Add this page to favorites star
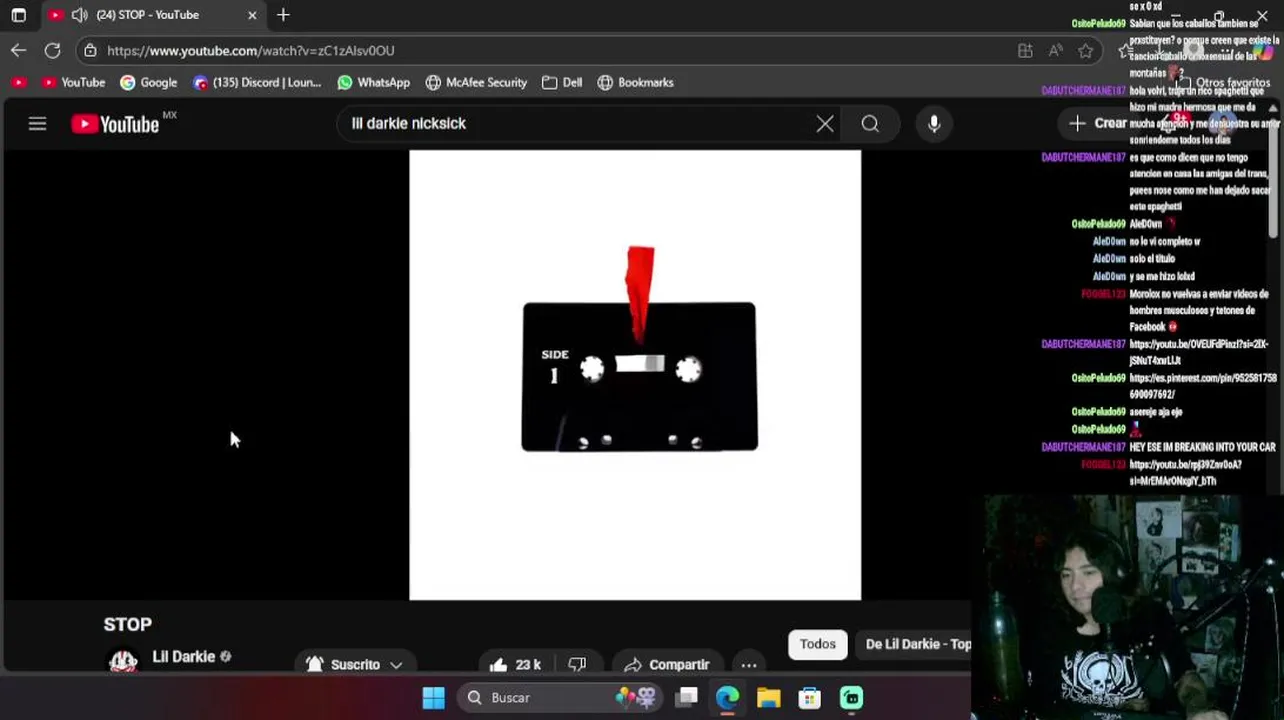 [1086, 50]
